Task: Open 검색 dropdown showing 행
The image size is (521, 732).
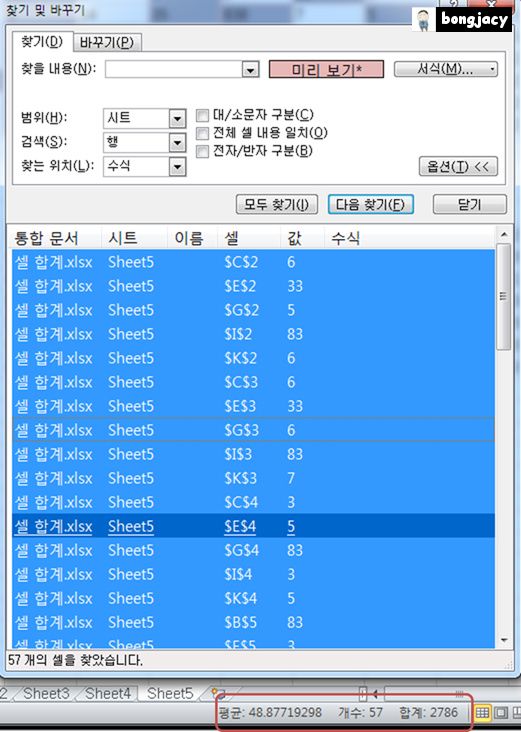Action: tap(177, 142)
